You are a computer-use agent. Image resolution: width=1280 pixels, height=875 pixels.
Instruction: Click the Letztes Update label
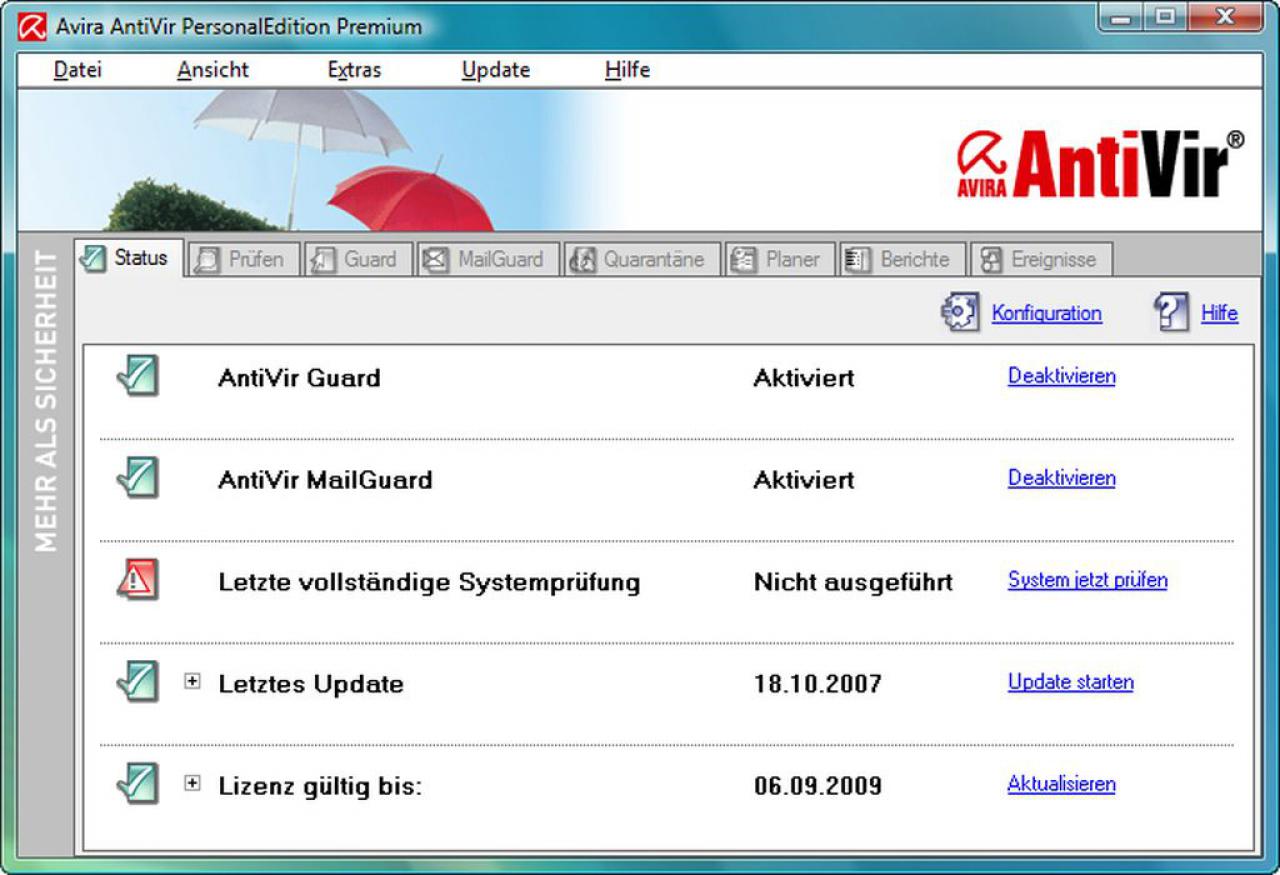[311, 684]
